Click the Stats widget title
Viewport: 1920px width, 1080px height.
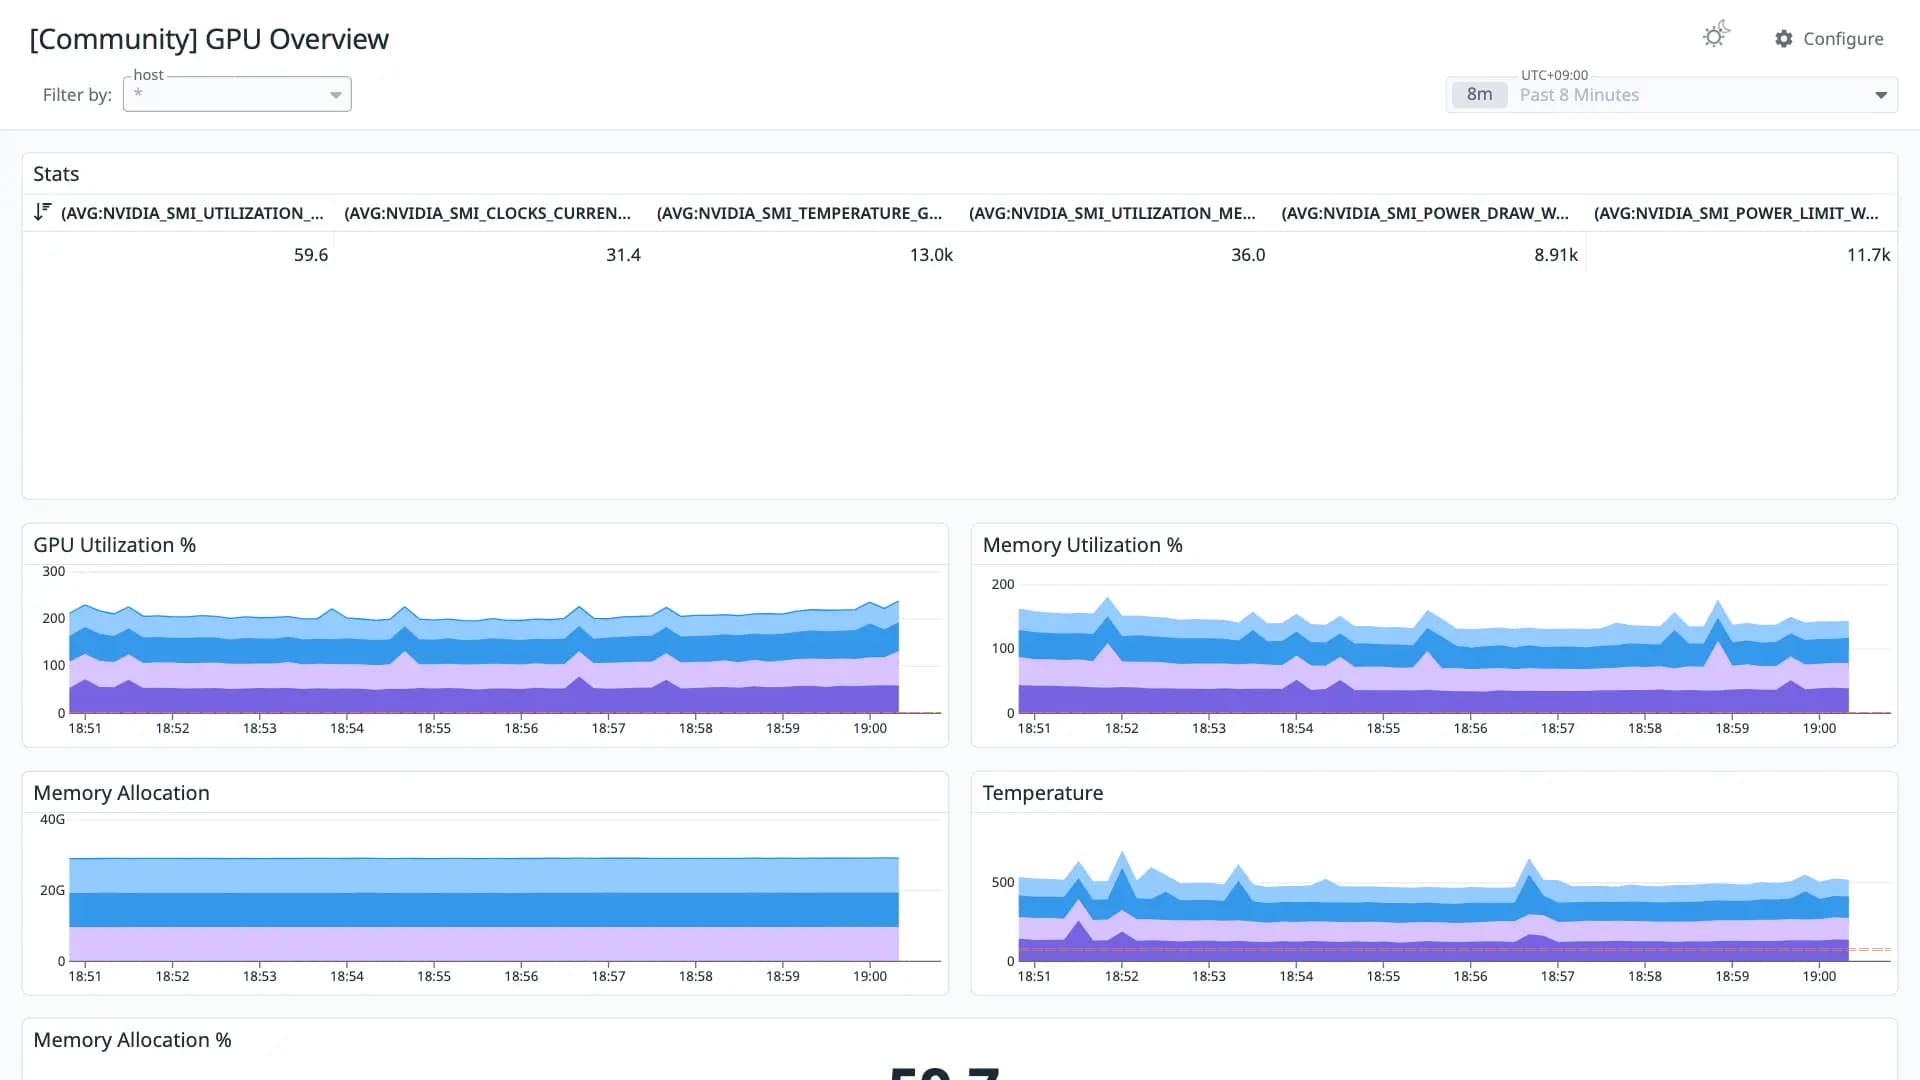[56, 174]
